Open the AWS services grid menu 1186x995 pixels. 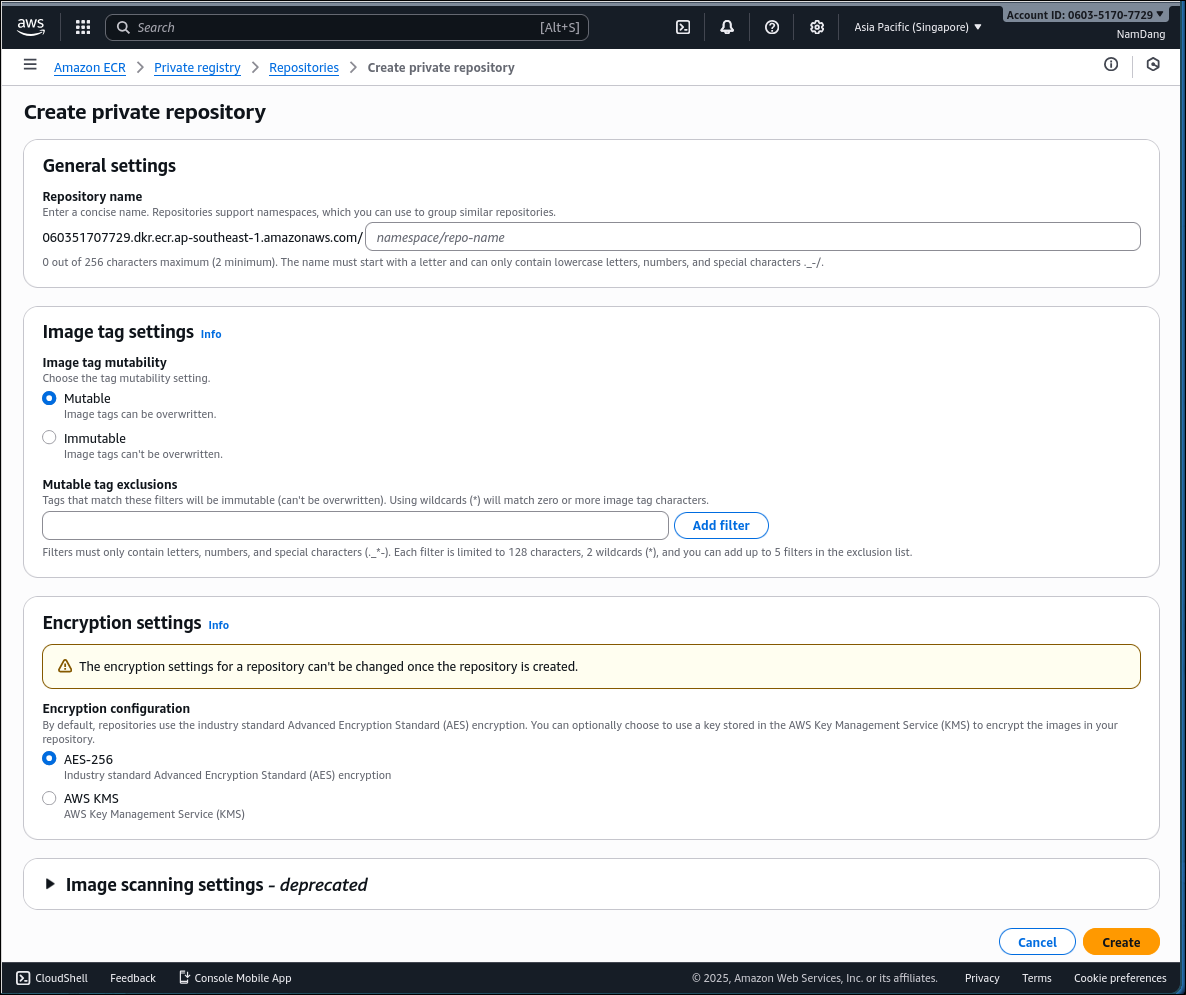tap(83, 27)
